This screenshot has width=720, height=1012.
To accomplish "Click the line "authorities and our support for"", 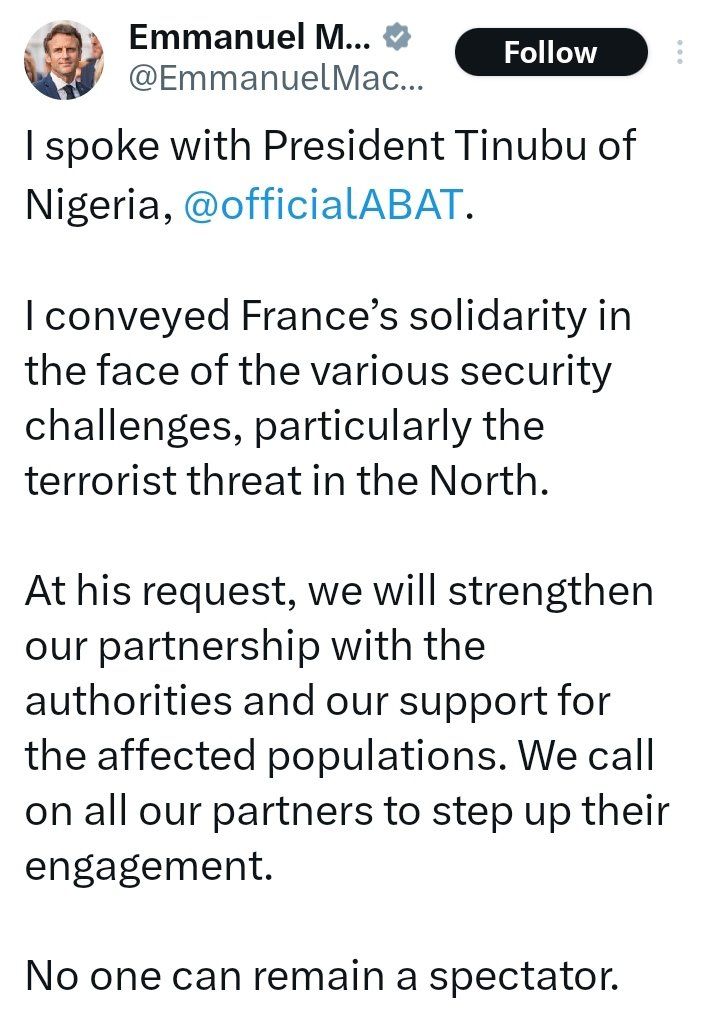I will (317, 701).
